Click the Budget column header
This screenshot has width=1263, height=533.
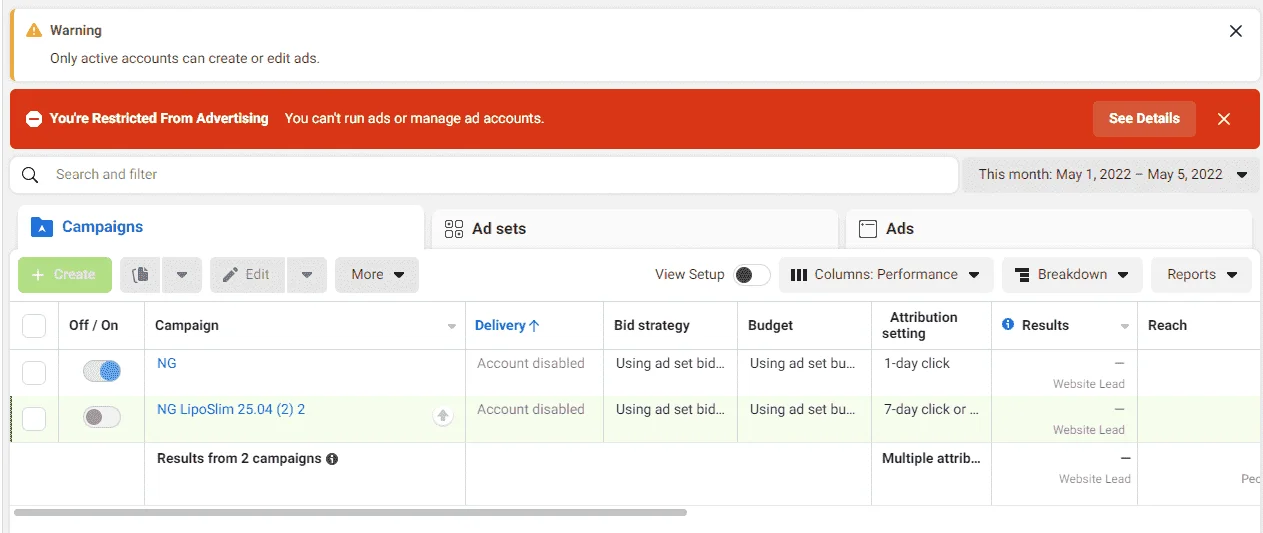pos(770,326)
